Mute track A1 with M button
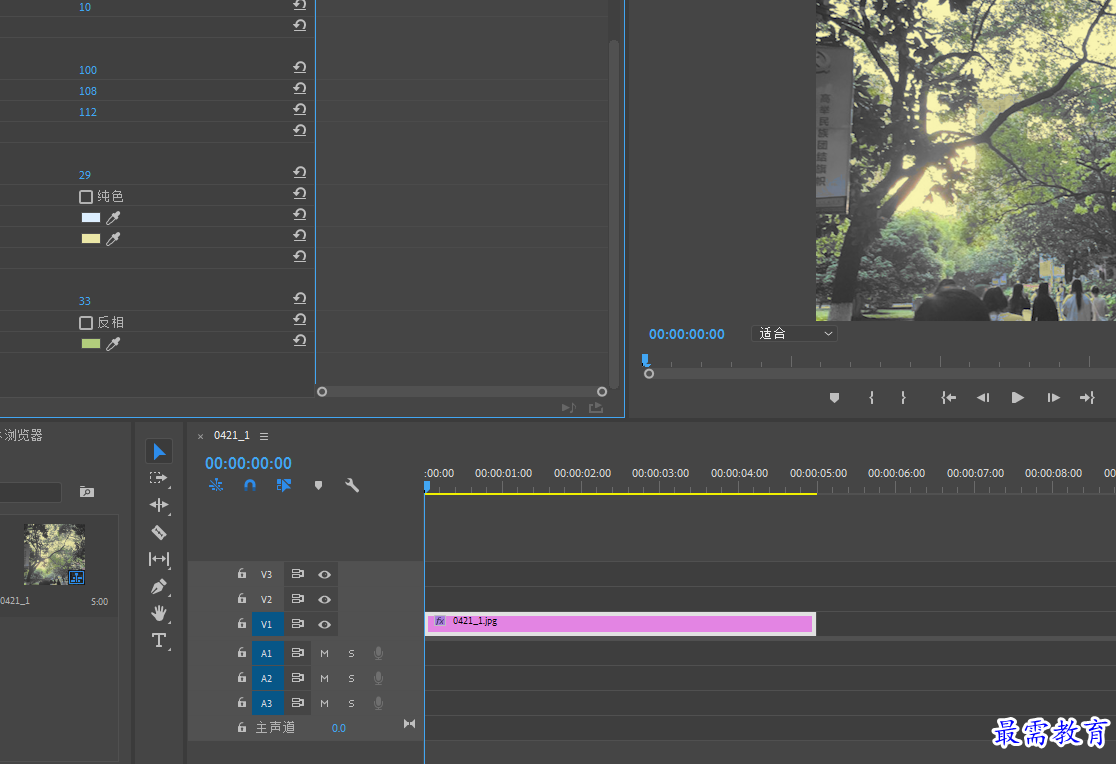1116x764 pixels. pyautogui.click(x=325, y=653)
